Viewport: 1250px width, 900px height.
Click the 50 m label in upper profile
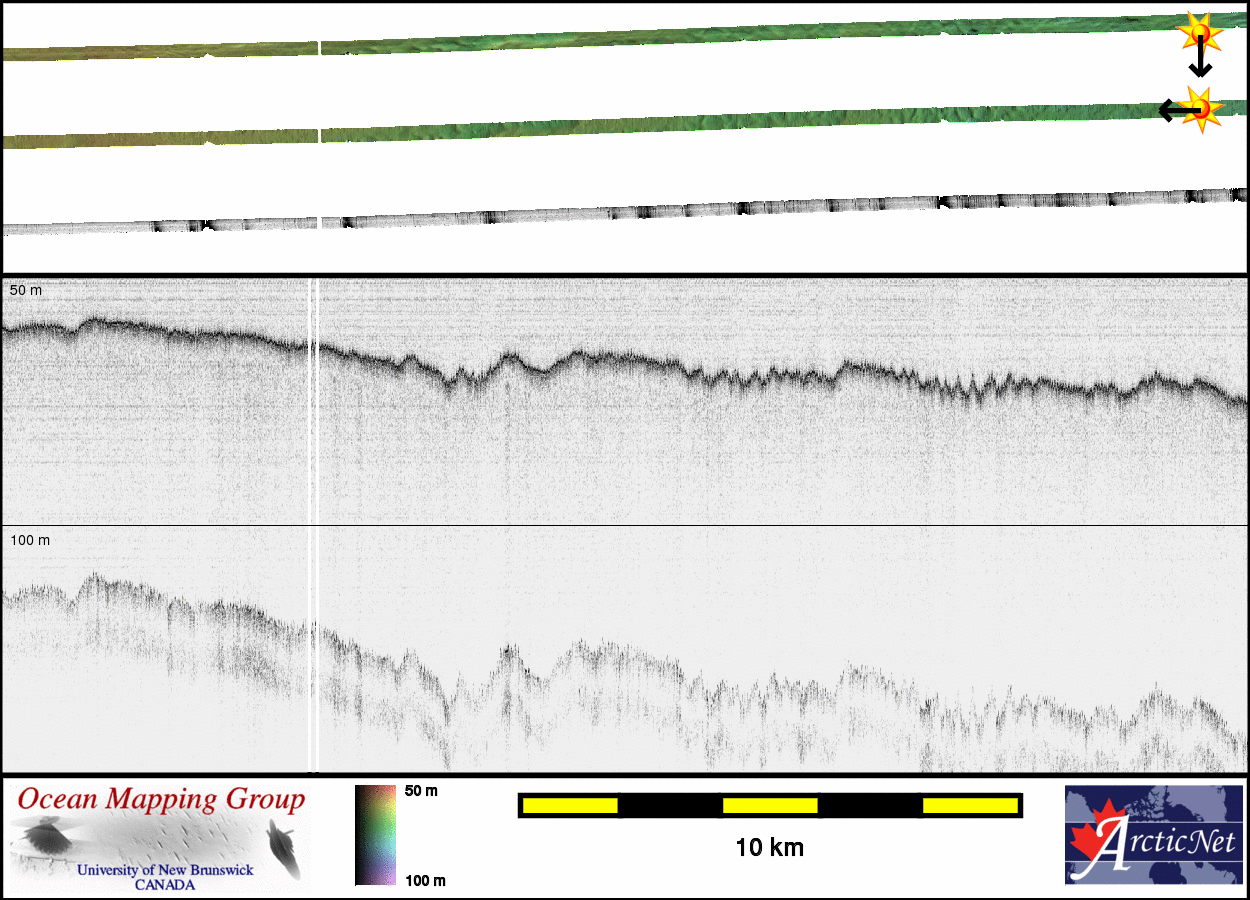click(27, 290)
